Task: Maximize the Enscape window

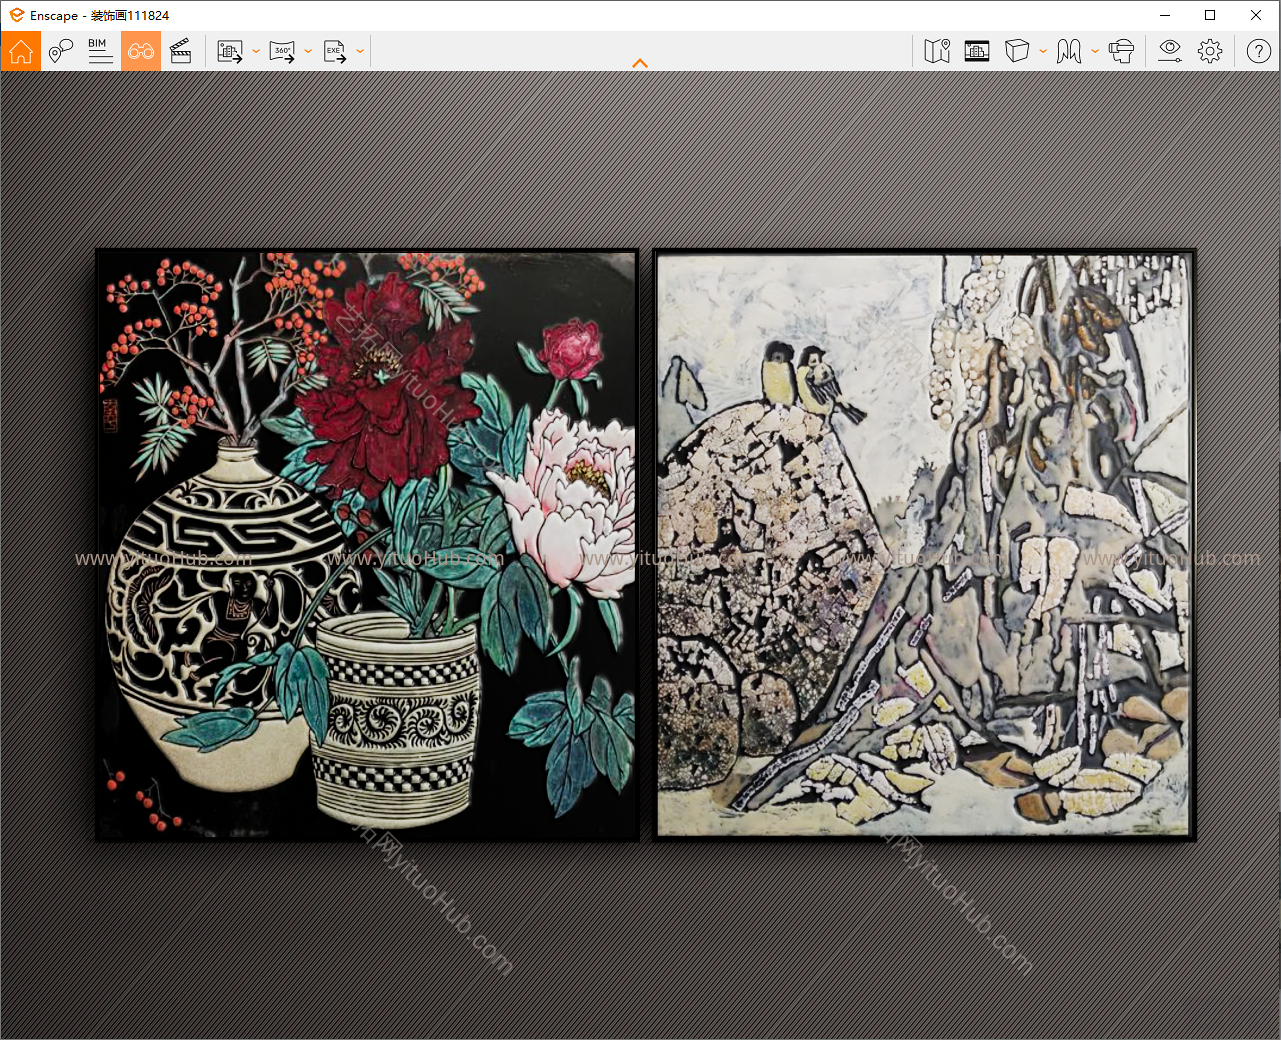Action: 1210,15
